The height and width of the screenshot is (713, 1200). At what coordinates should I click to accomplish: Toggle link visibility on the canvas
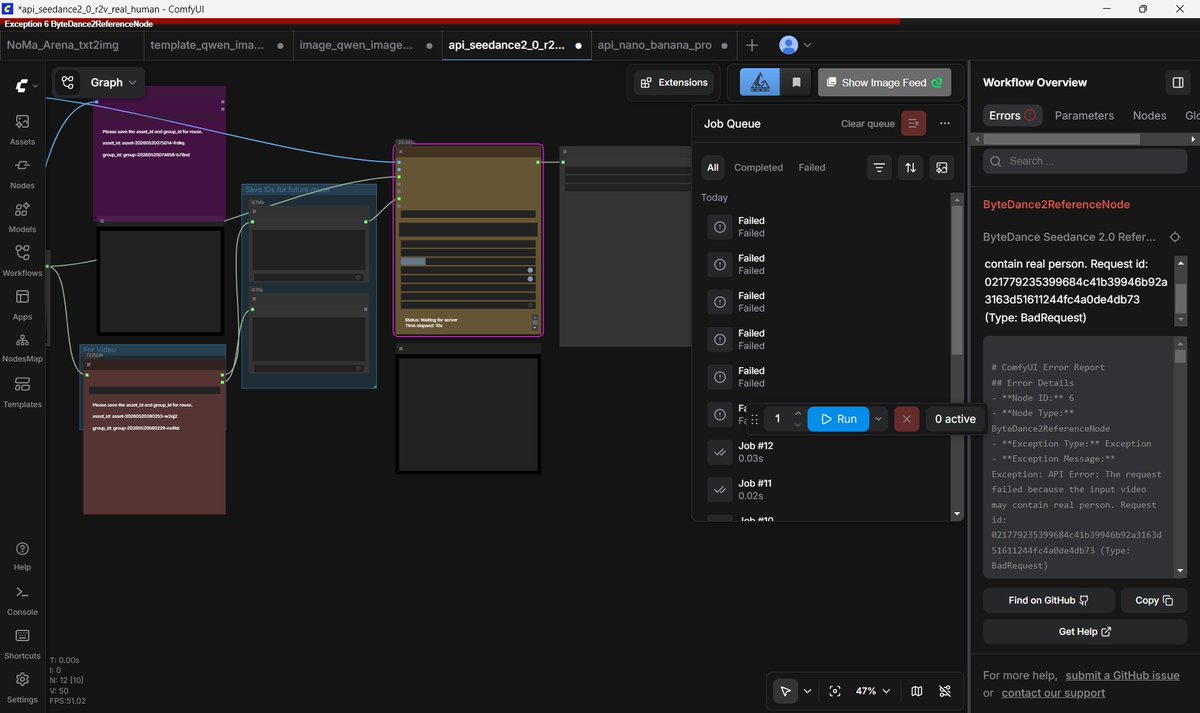[x=945, y=691]
